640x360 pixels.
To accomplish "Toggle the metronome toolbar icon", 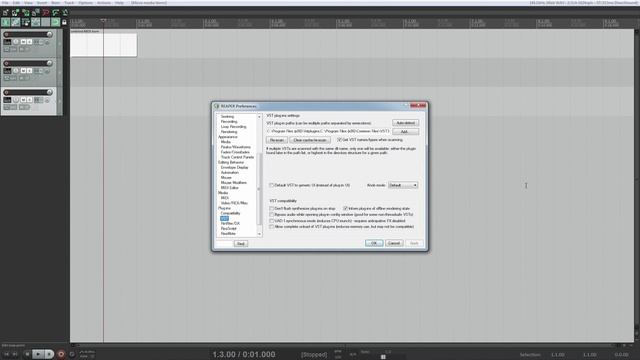I will (x=65, y=12).
